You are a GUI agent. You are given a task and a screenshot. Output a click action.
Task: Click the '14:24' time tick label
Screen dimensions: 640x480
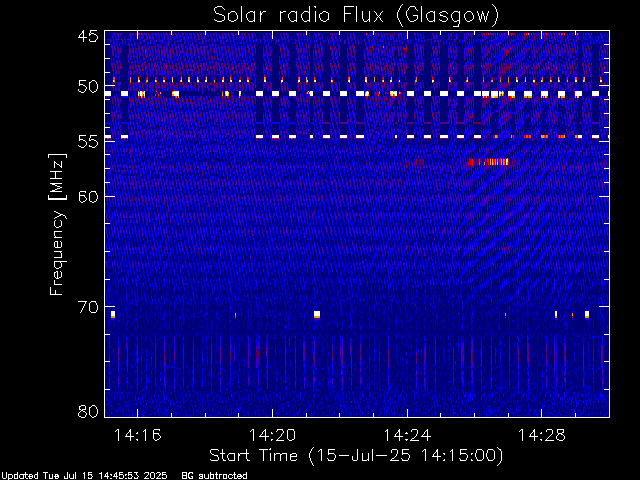(x=407, y=435)
